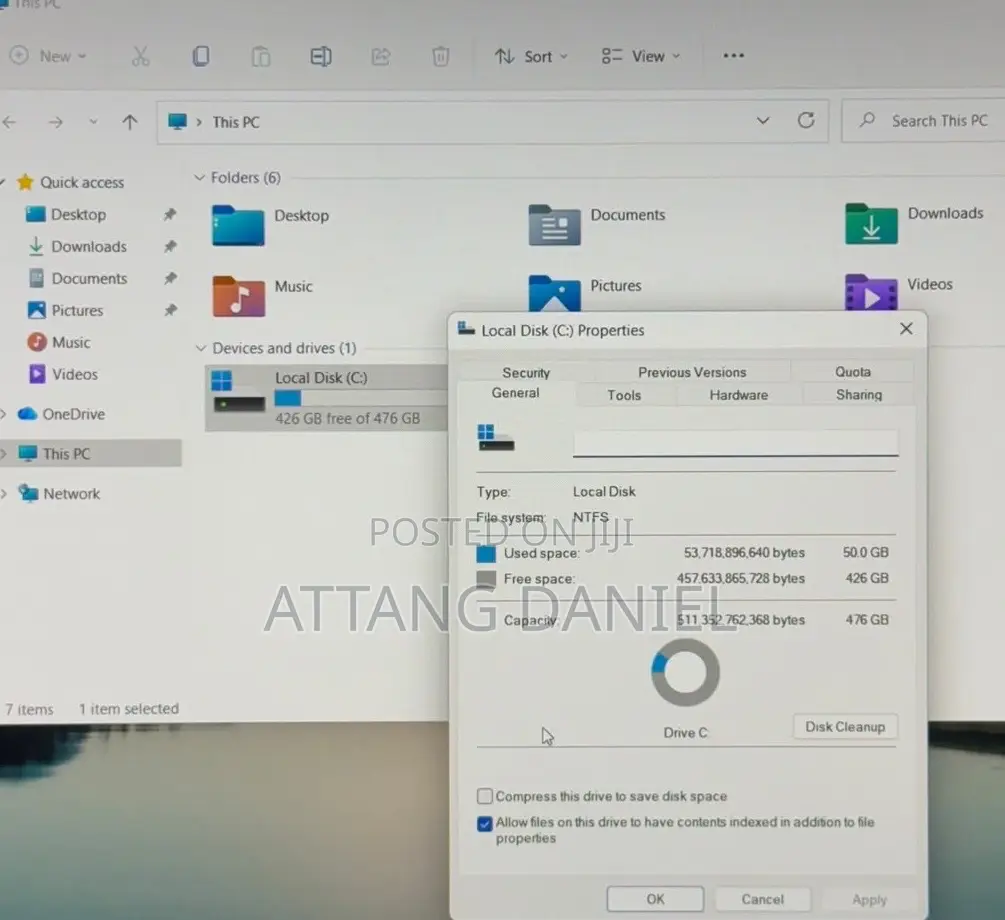Switch to the Security tab
The height and width of the screenshot is (920, 1005).
tap(526, 372)
